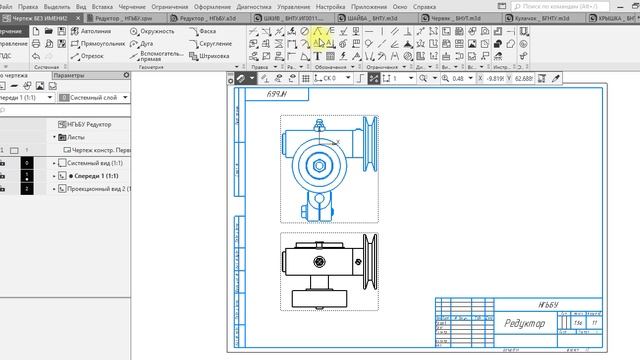Open the Справка menu
The image size is (640, 360).
point(424,7)
